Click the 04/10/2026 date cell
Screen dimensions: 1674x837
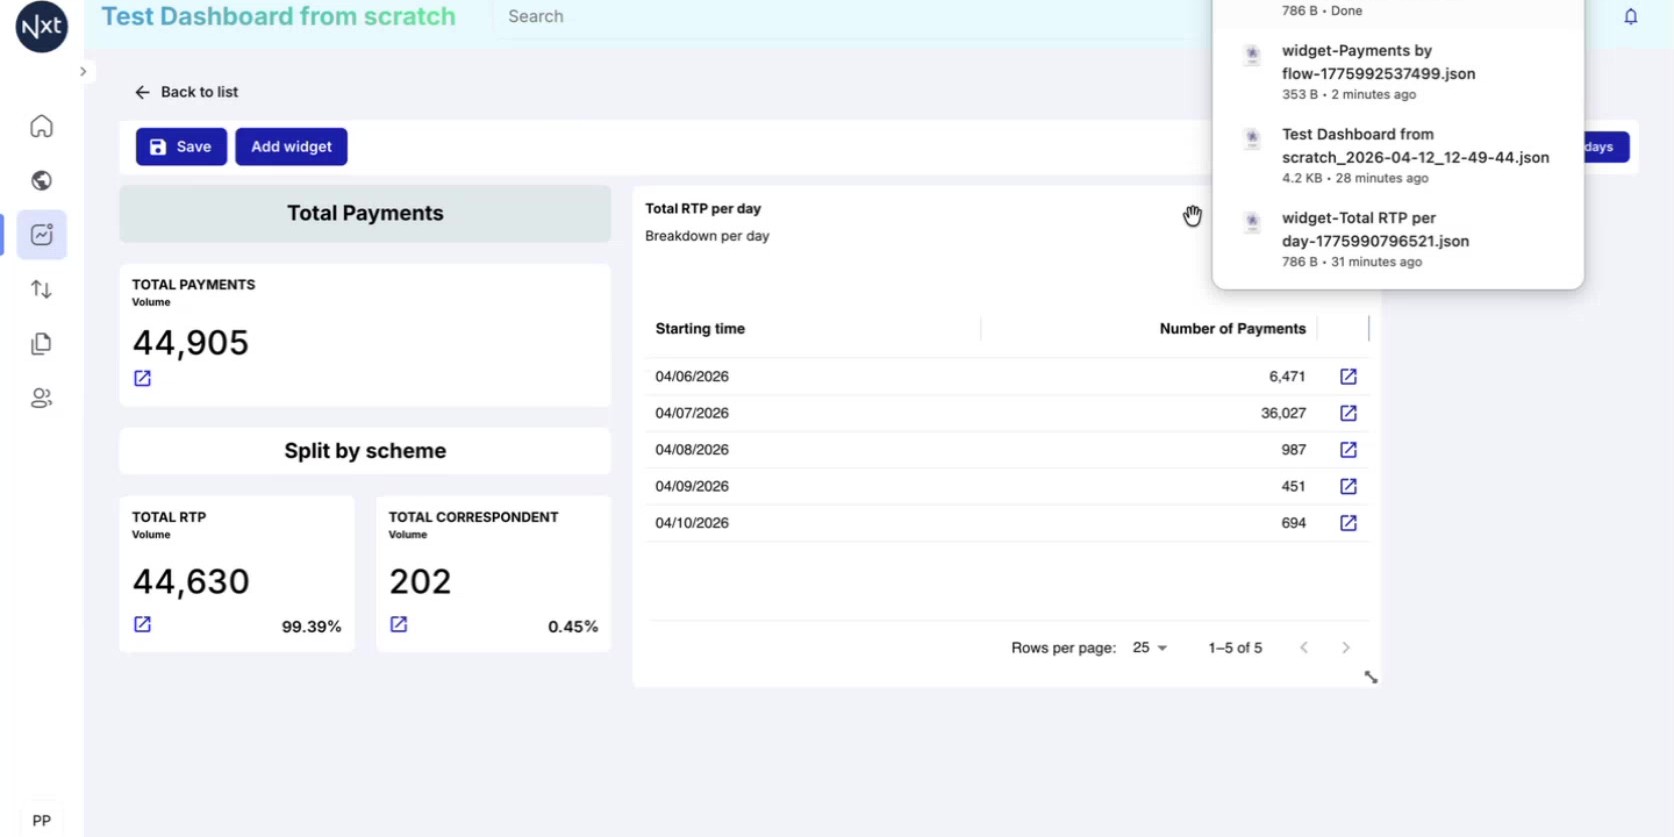tap(692, 523)
